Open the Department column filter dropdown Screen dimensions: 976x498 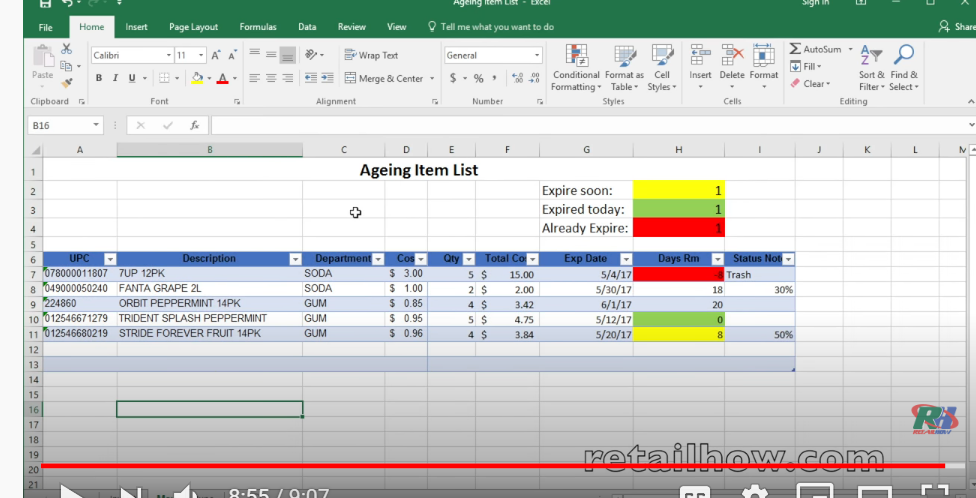tap(377, 259)
